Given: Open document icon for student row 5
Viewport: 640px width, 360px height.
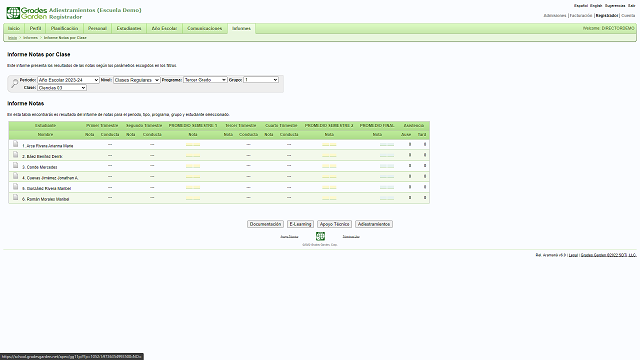Looking at the screenshot, I should pyautogui.click(x=16, y=186).
